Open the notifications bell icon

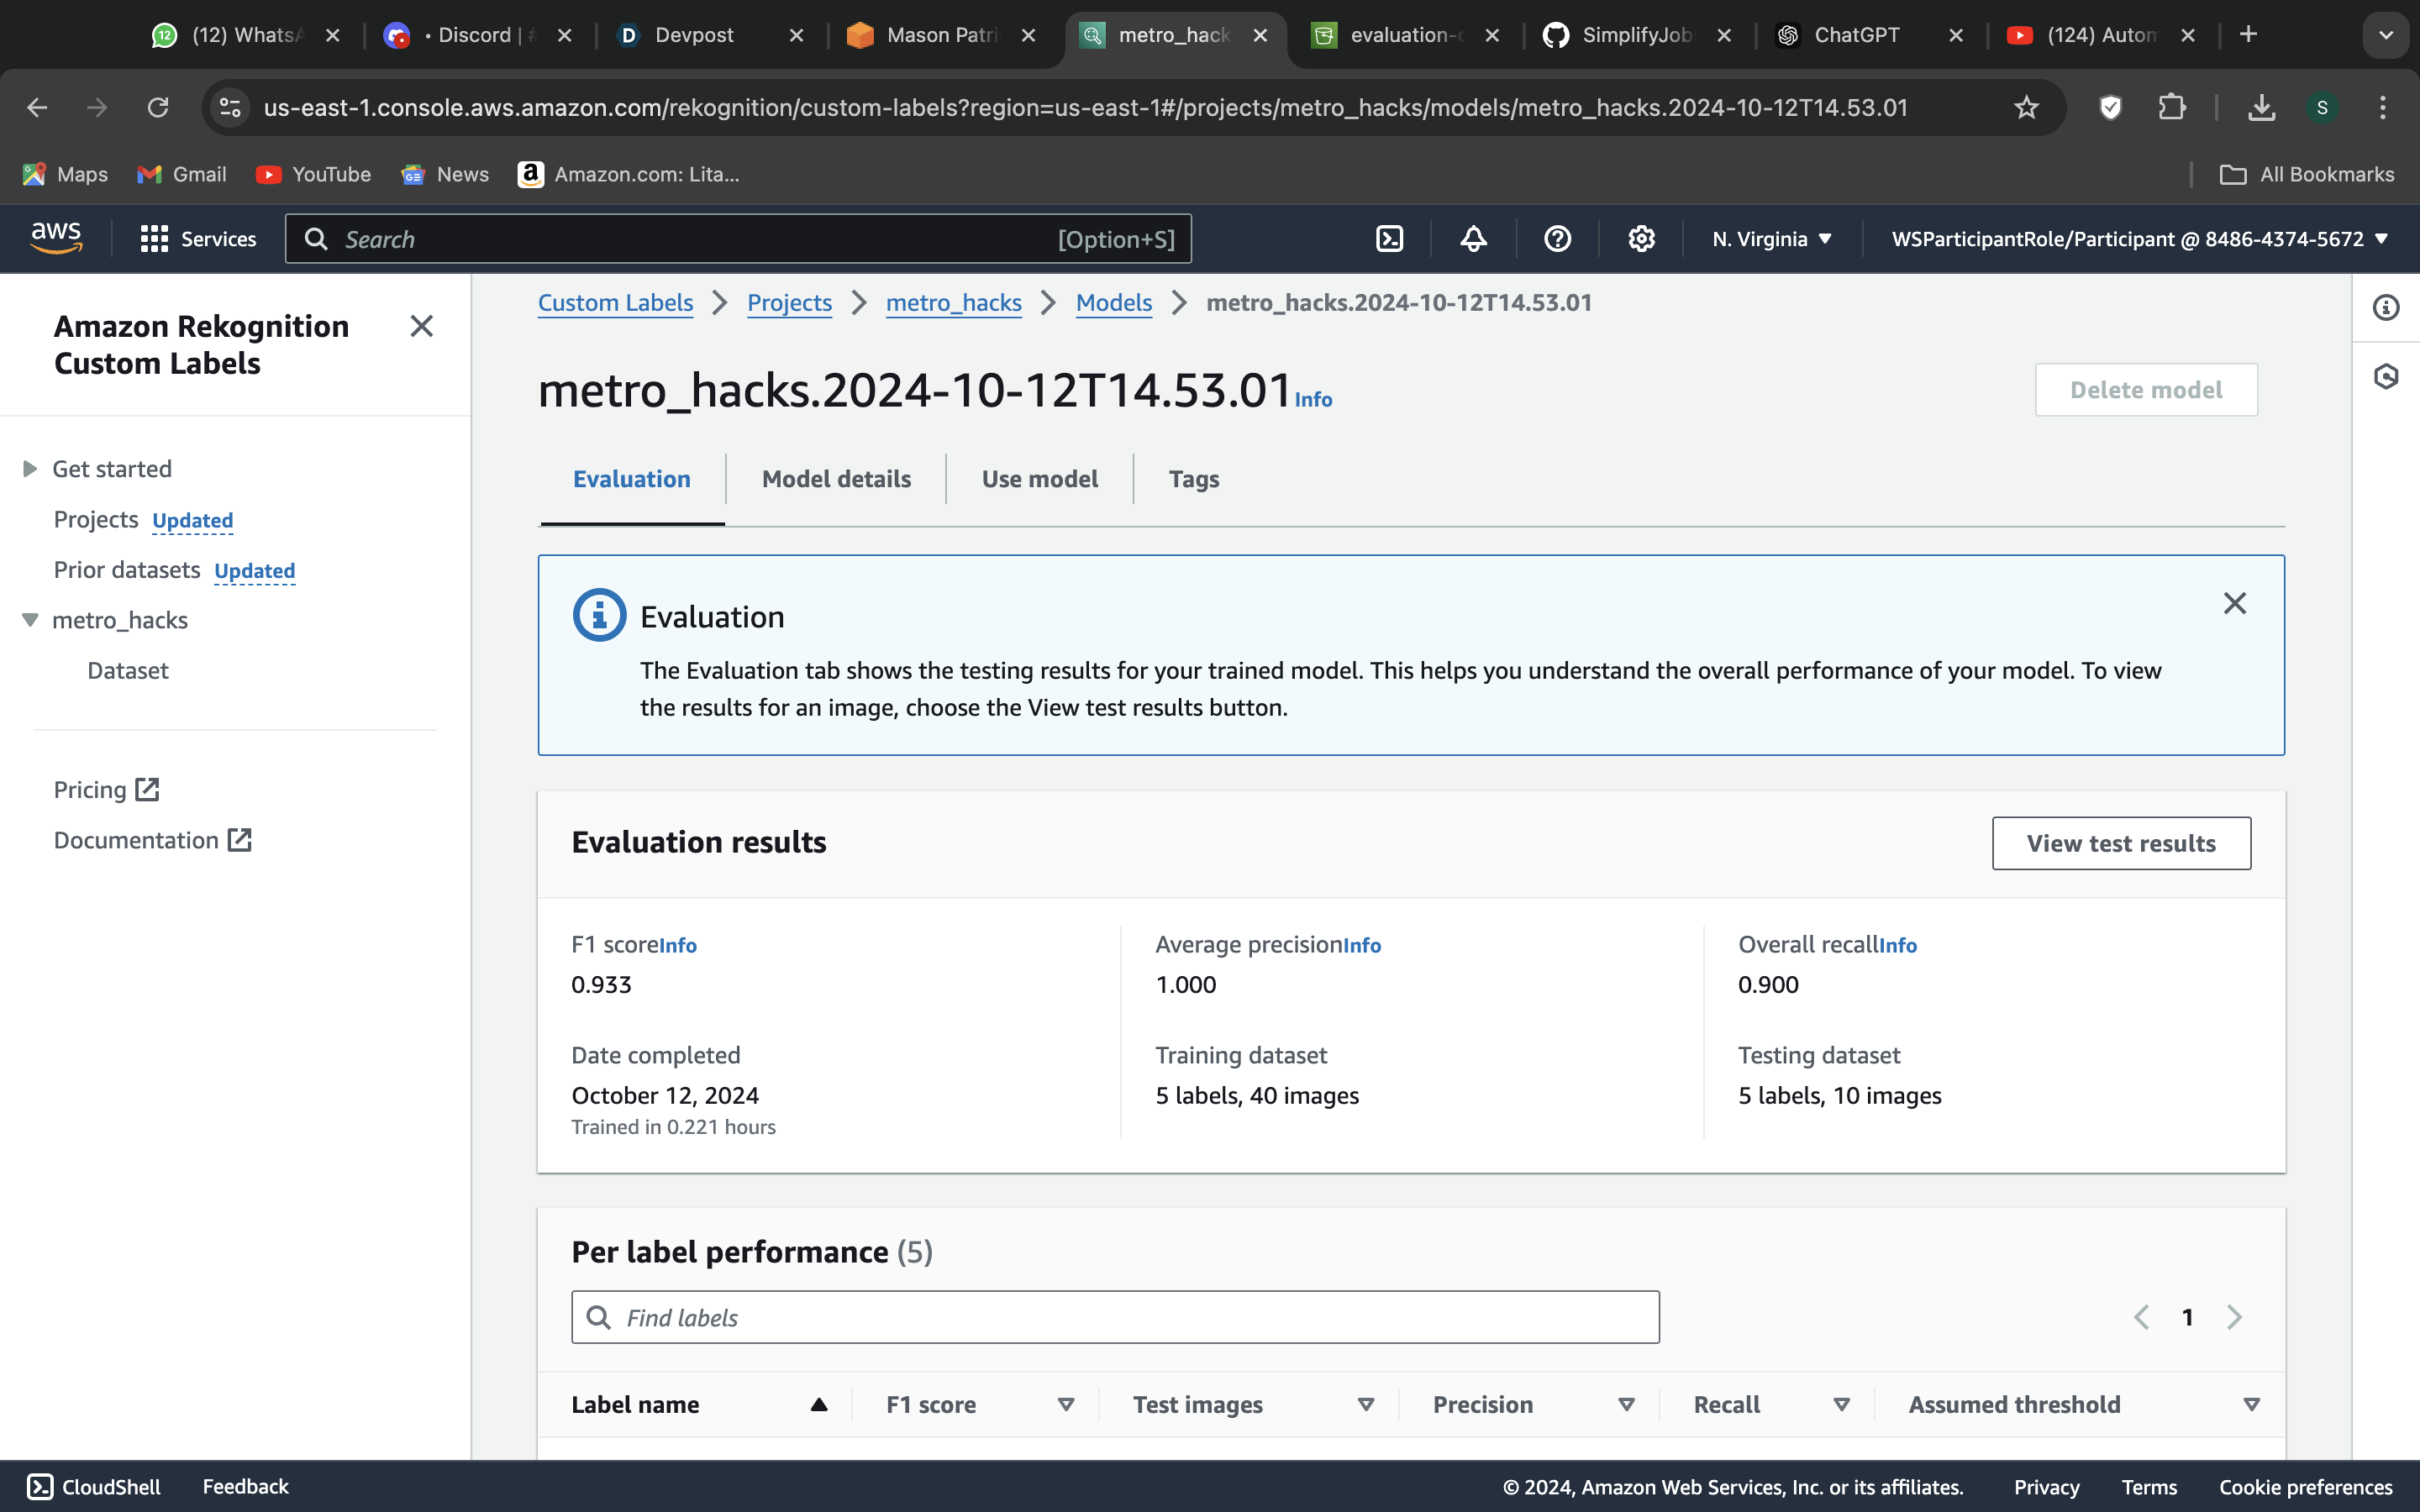(x=1473, y=239)
